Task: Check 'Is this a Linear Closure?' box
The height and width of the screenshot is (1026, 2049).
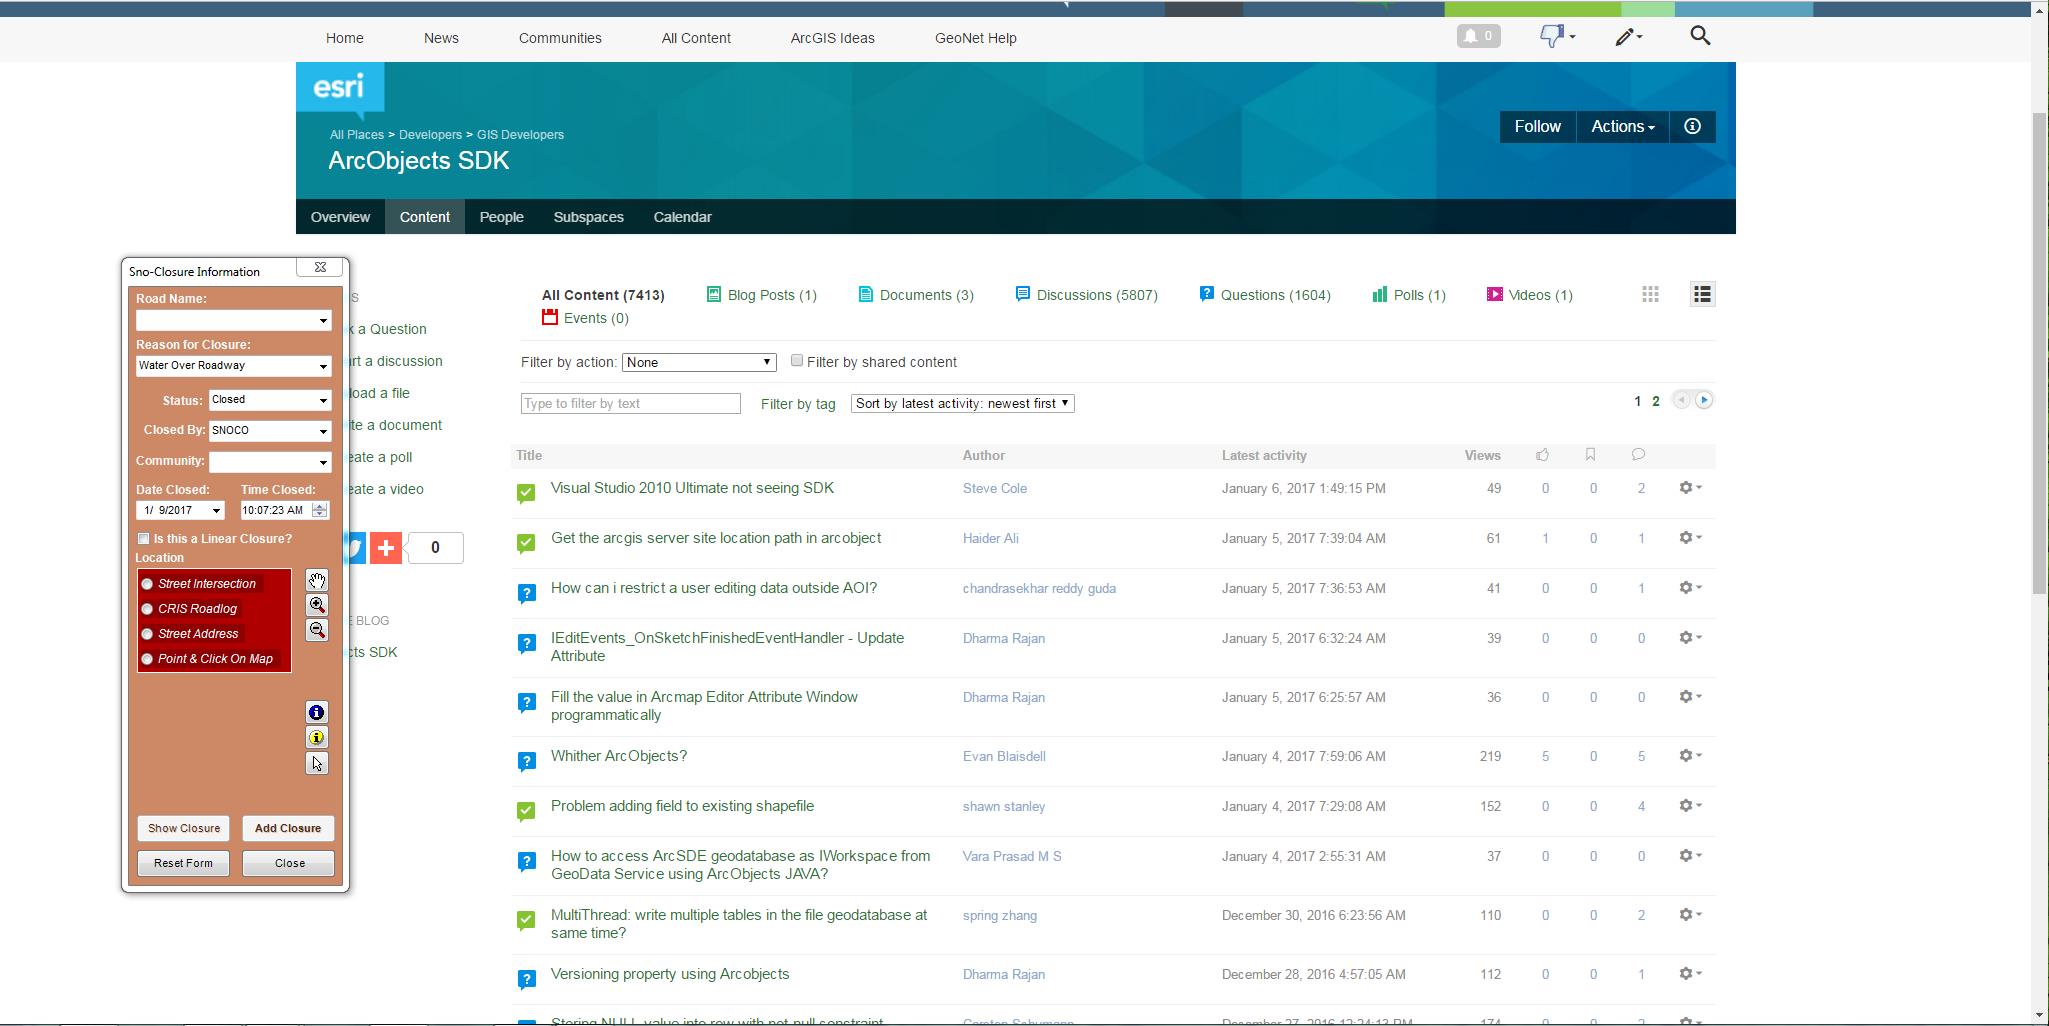Action: click(144, 539)
